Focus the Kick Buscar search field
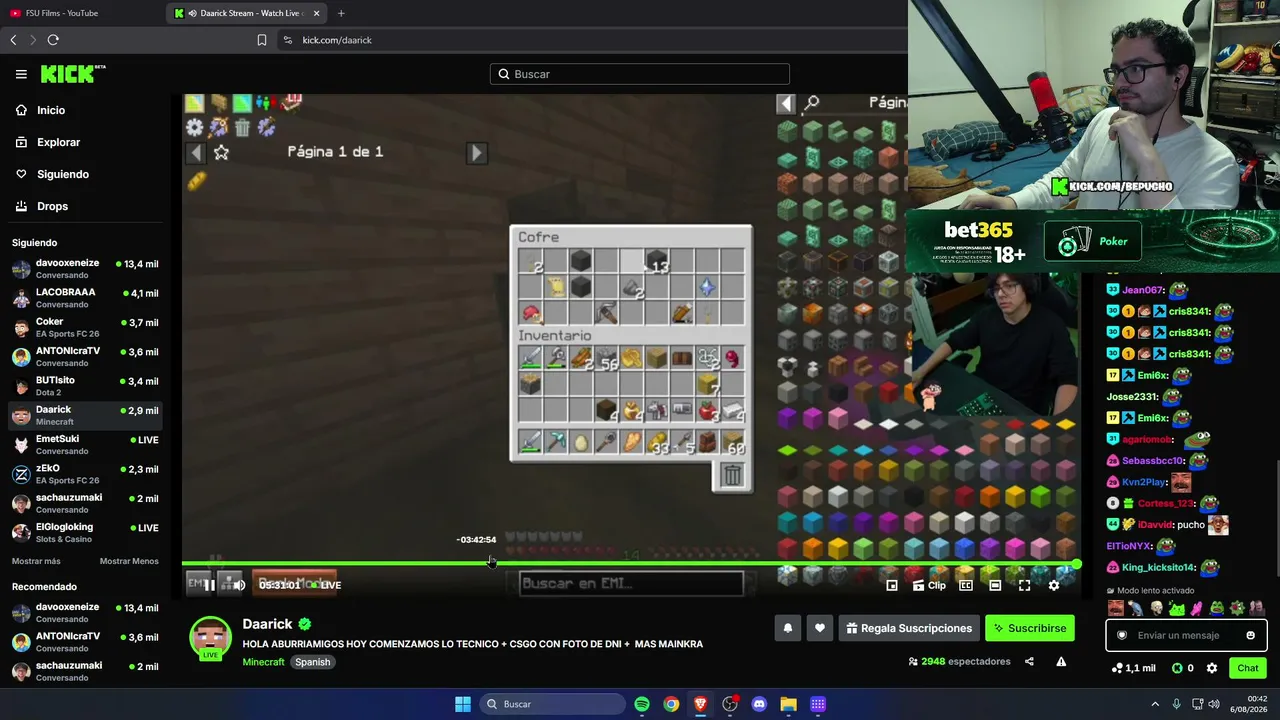The width and height of the screenshot is (1280, 720). click(x=640, y=74)
